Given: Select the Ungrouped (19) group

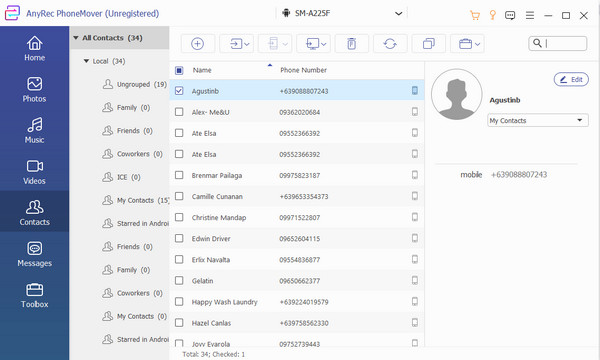Looking at the screenshot, I should (135, 84).
